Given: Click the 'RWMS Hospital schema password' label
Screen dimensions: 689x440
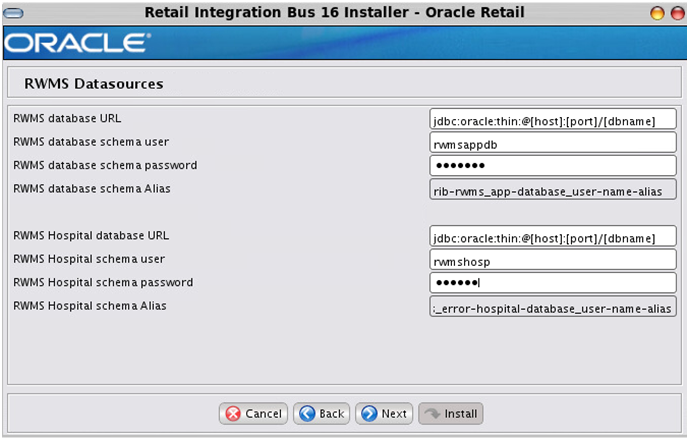Looking at the screenshot, I should point(103,282).
